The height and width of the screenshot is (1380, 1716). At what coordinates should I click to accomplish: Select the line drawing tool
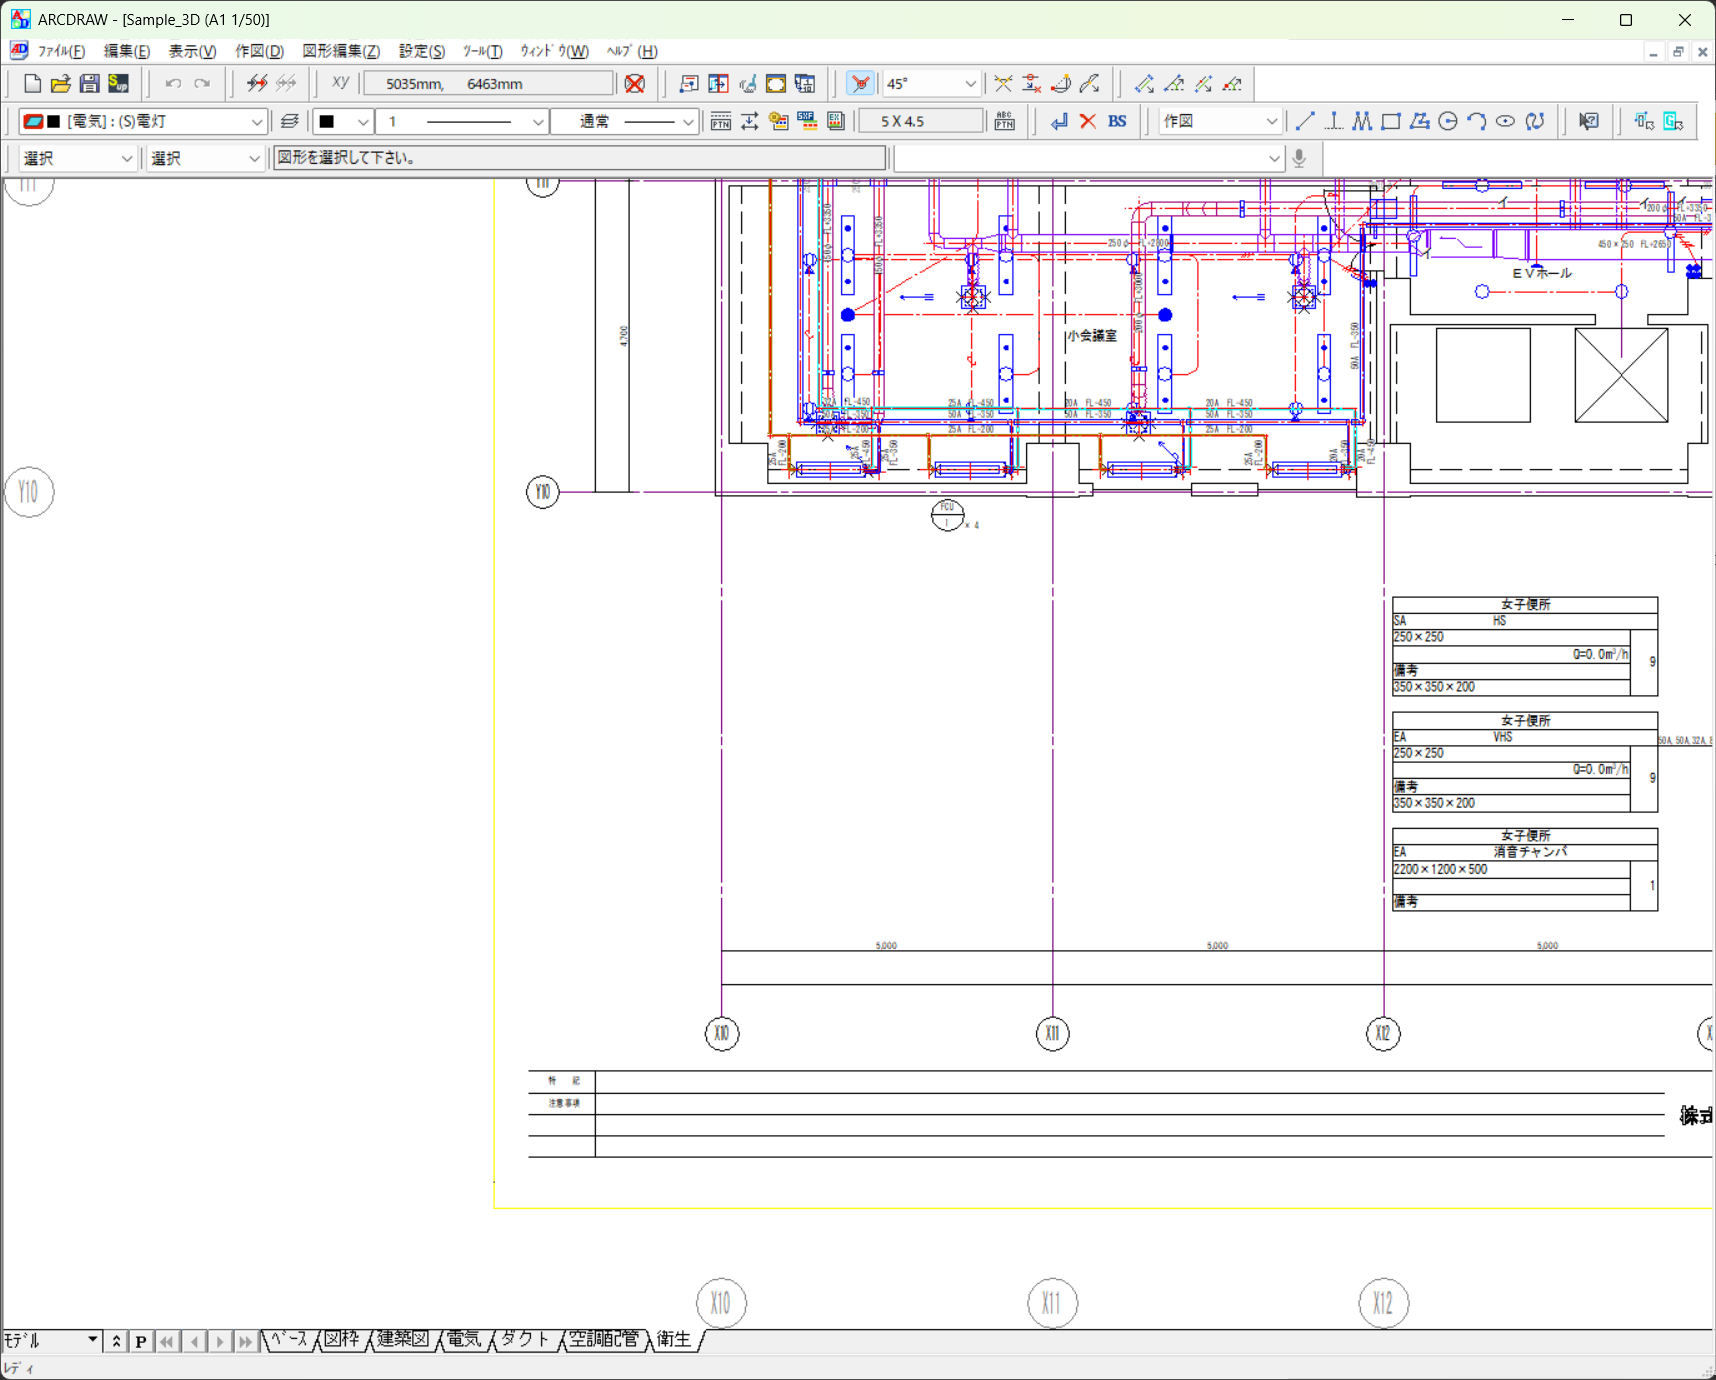coord(1305,121)
